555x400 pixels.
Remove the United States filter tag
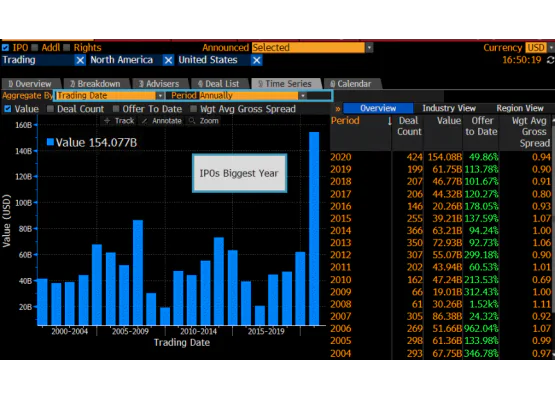tap(257, 60)
